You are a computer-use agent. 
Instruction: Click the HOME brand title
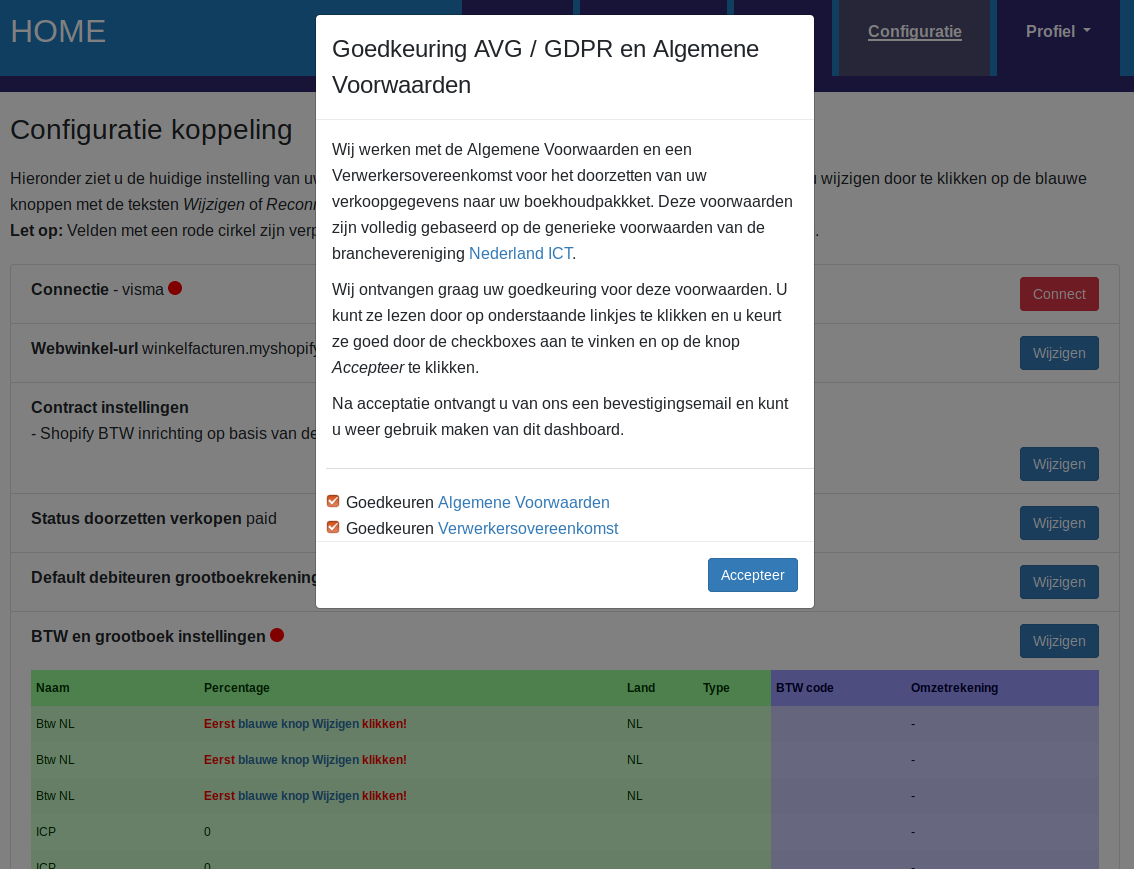pyautogui.click(x=58, y=31)
